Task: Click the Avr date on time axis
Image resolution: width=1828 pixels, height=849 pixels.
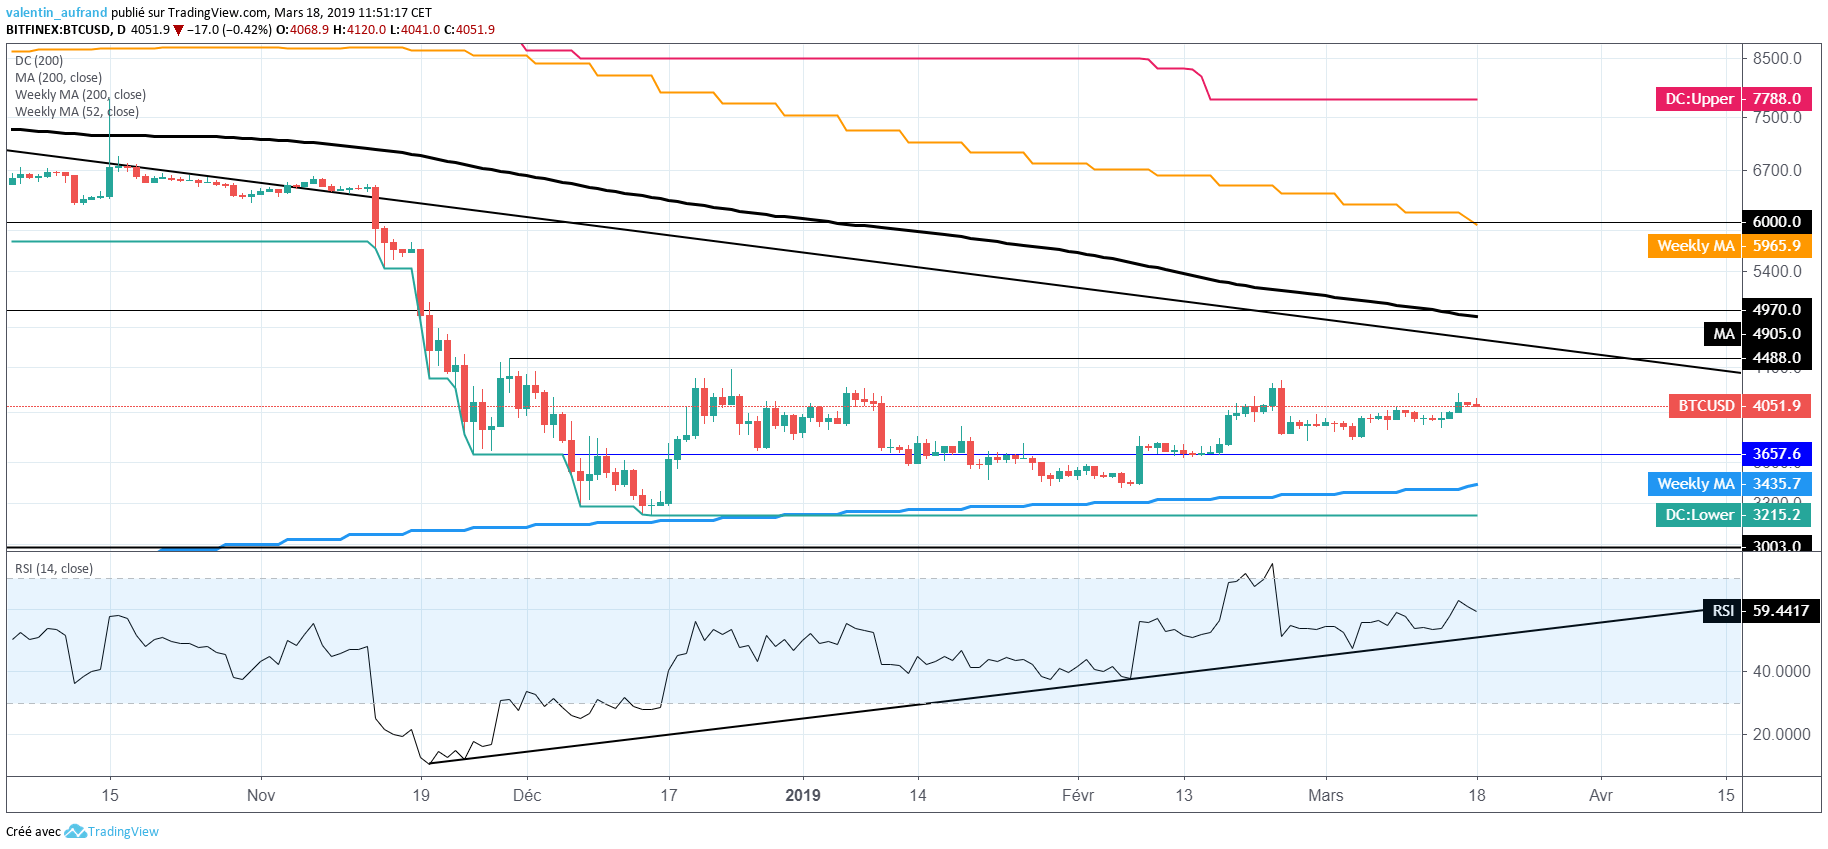Action: point(1601,796)
